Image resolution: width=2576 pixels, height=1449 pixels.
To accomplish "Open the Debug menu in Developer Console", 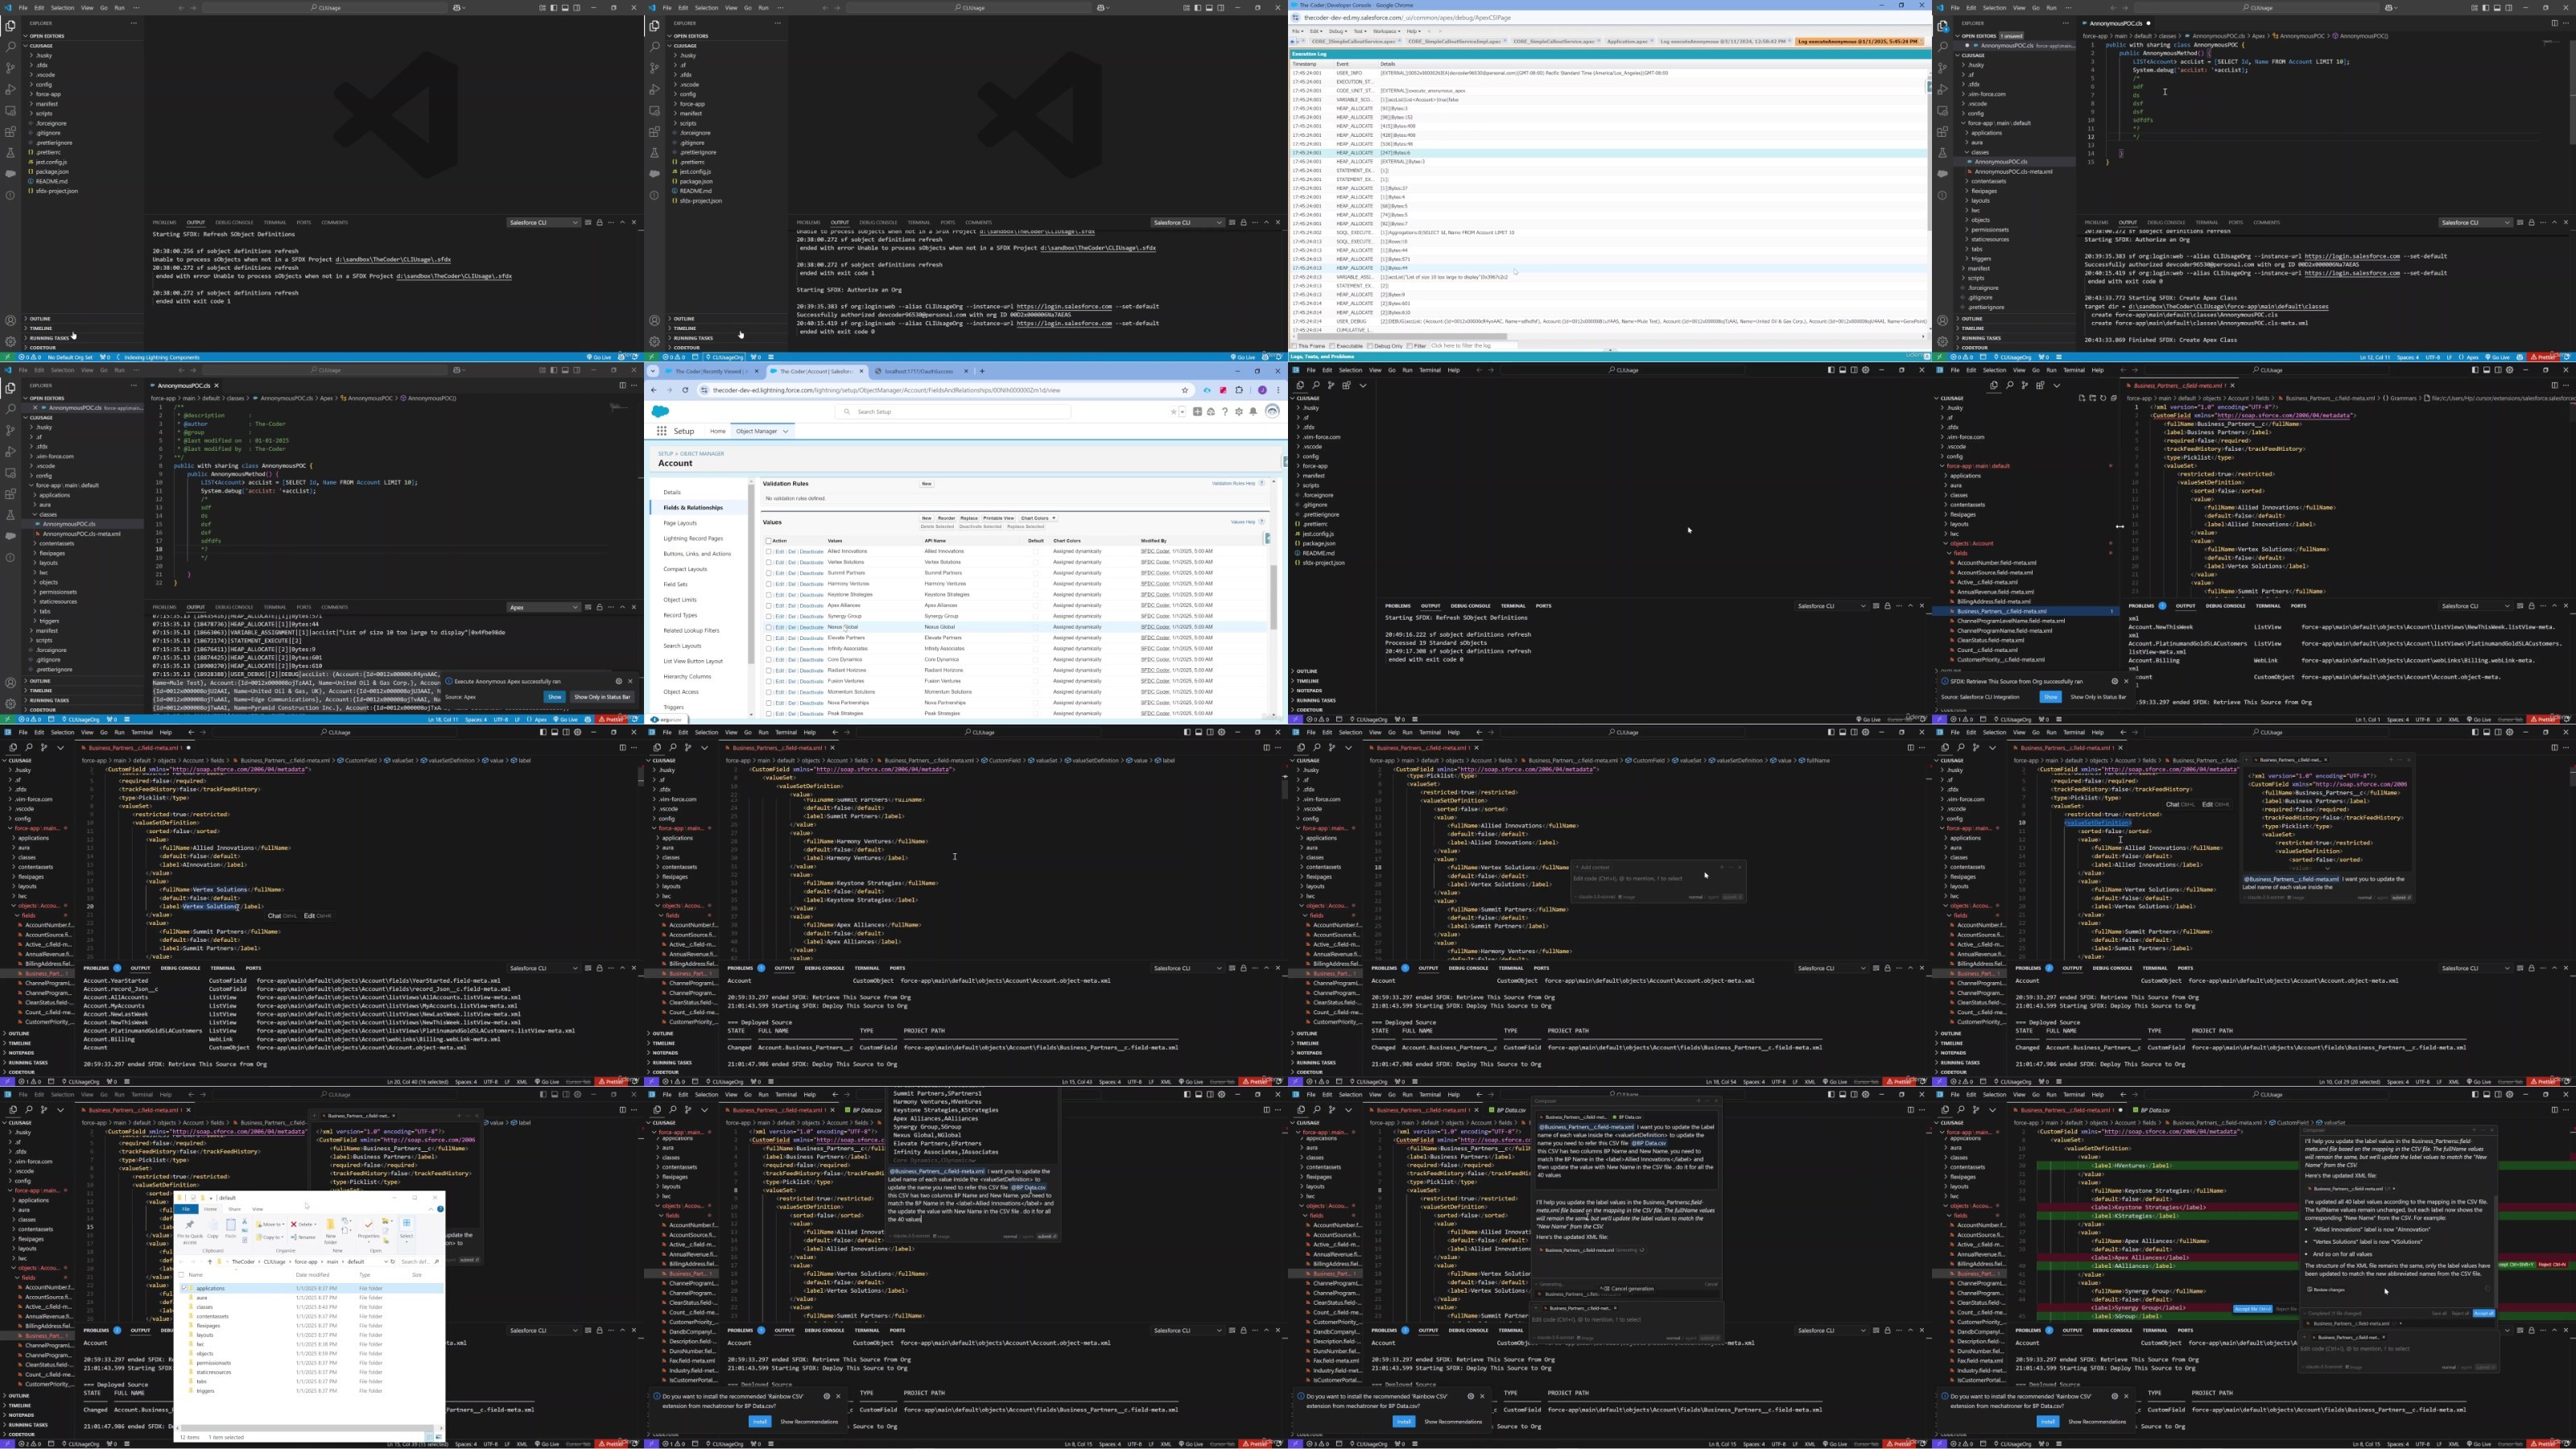I will pos(1339,31).
